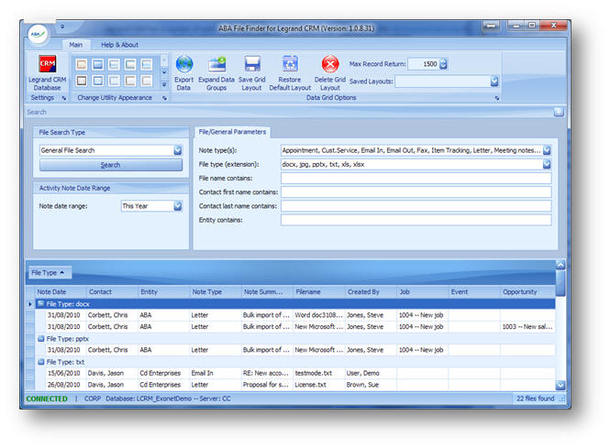Select the fifth skin thumbnail in top gallery row
Viewport: 610px width, 448px height.
pos(147,64)
